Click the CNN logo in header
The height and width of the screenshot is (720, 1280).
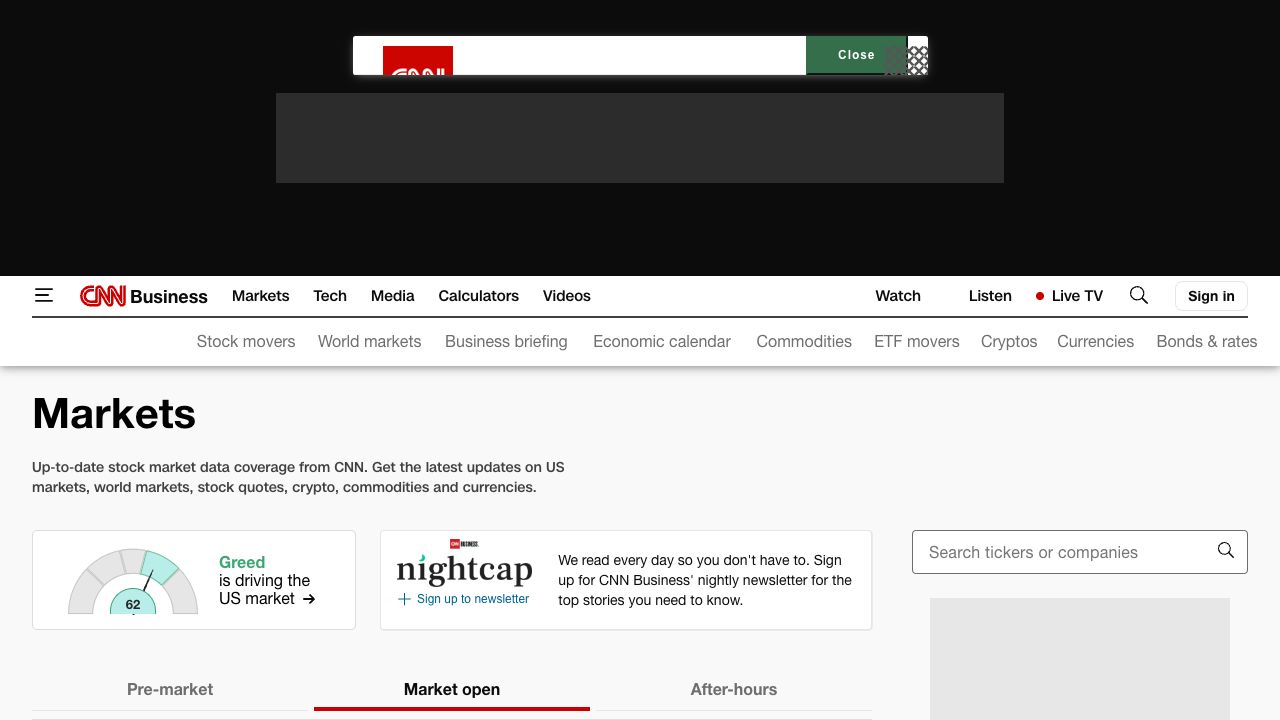pos(103,296)
